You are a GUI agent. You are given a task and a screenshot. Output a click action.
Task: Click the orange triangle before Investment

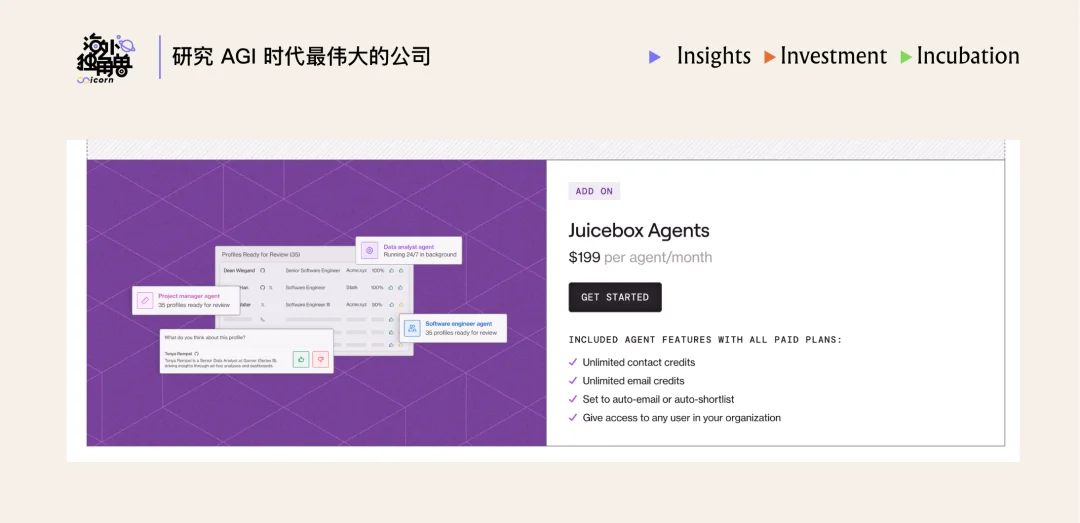click(x=770, y=57)
